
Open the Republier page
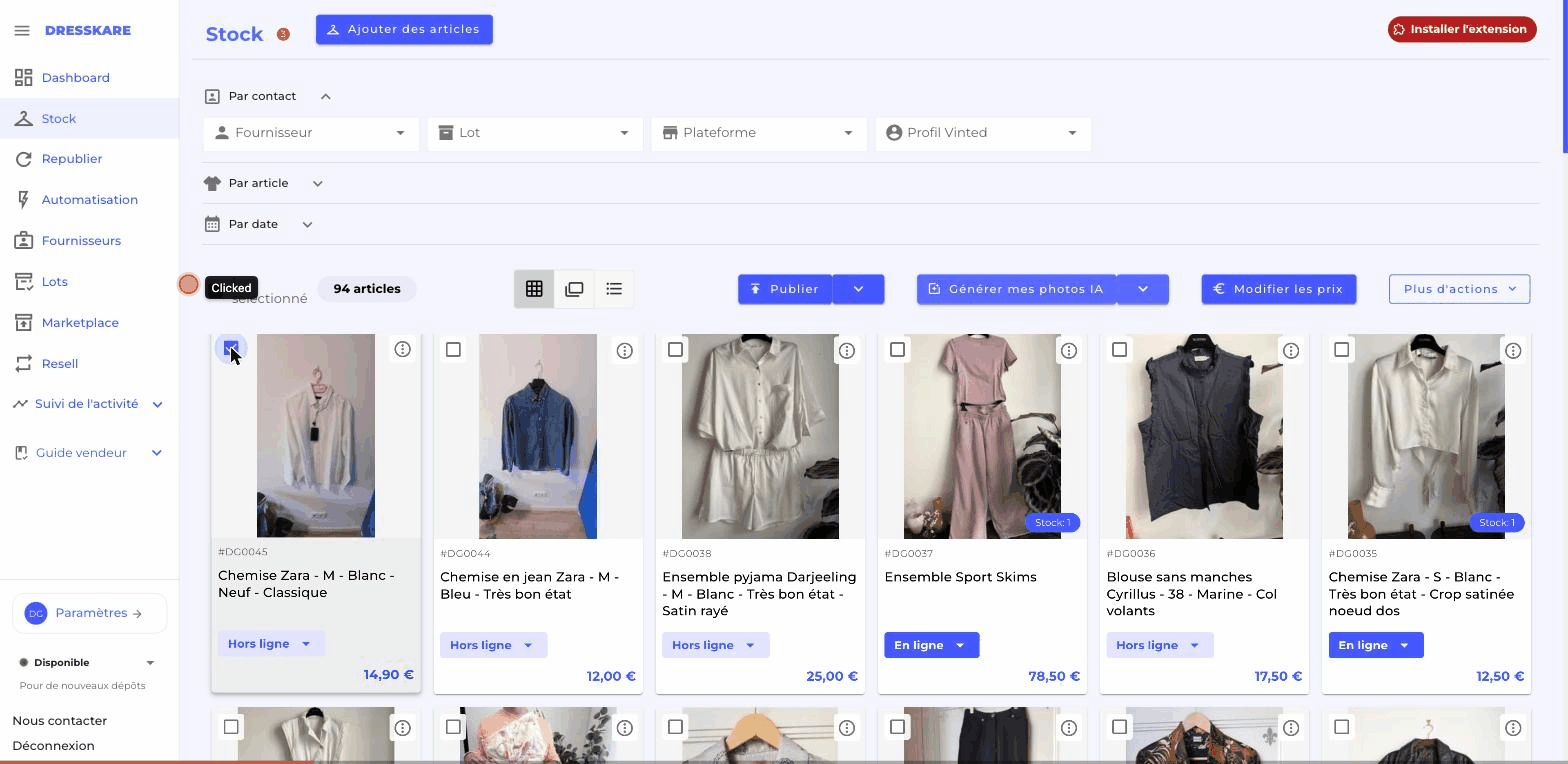(72, 159)
